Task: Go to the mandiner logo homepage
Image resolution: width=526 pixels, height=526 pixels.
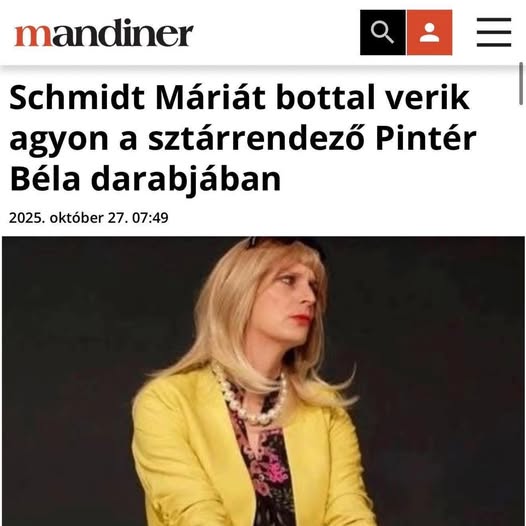Action: tap(104, 33)
